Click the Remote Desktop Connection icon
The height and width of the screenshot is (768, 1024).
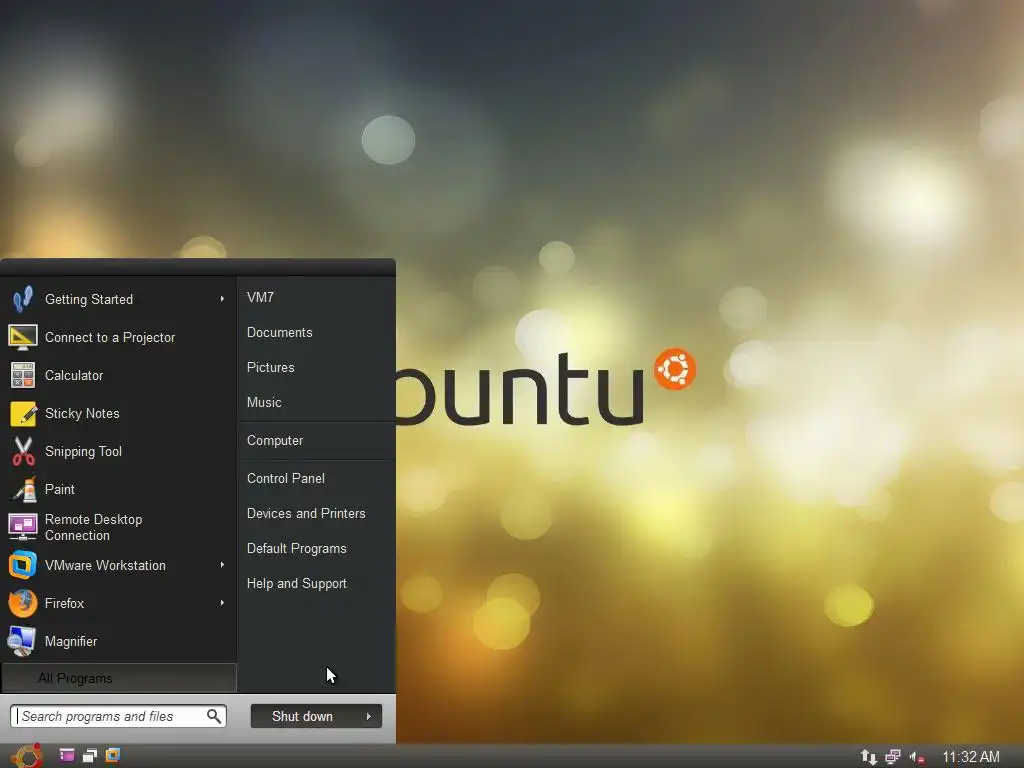click(x=23, y=527)
